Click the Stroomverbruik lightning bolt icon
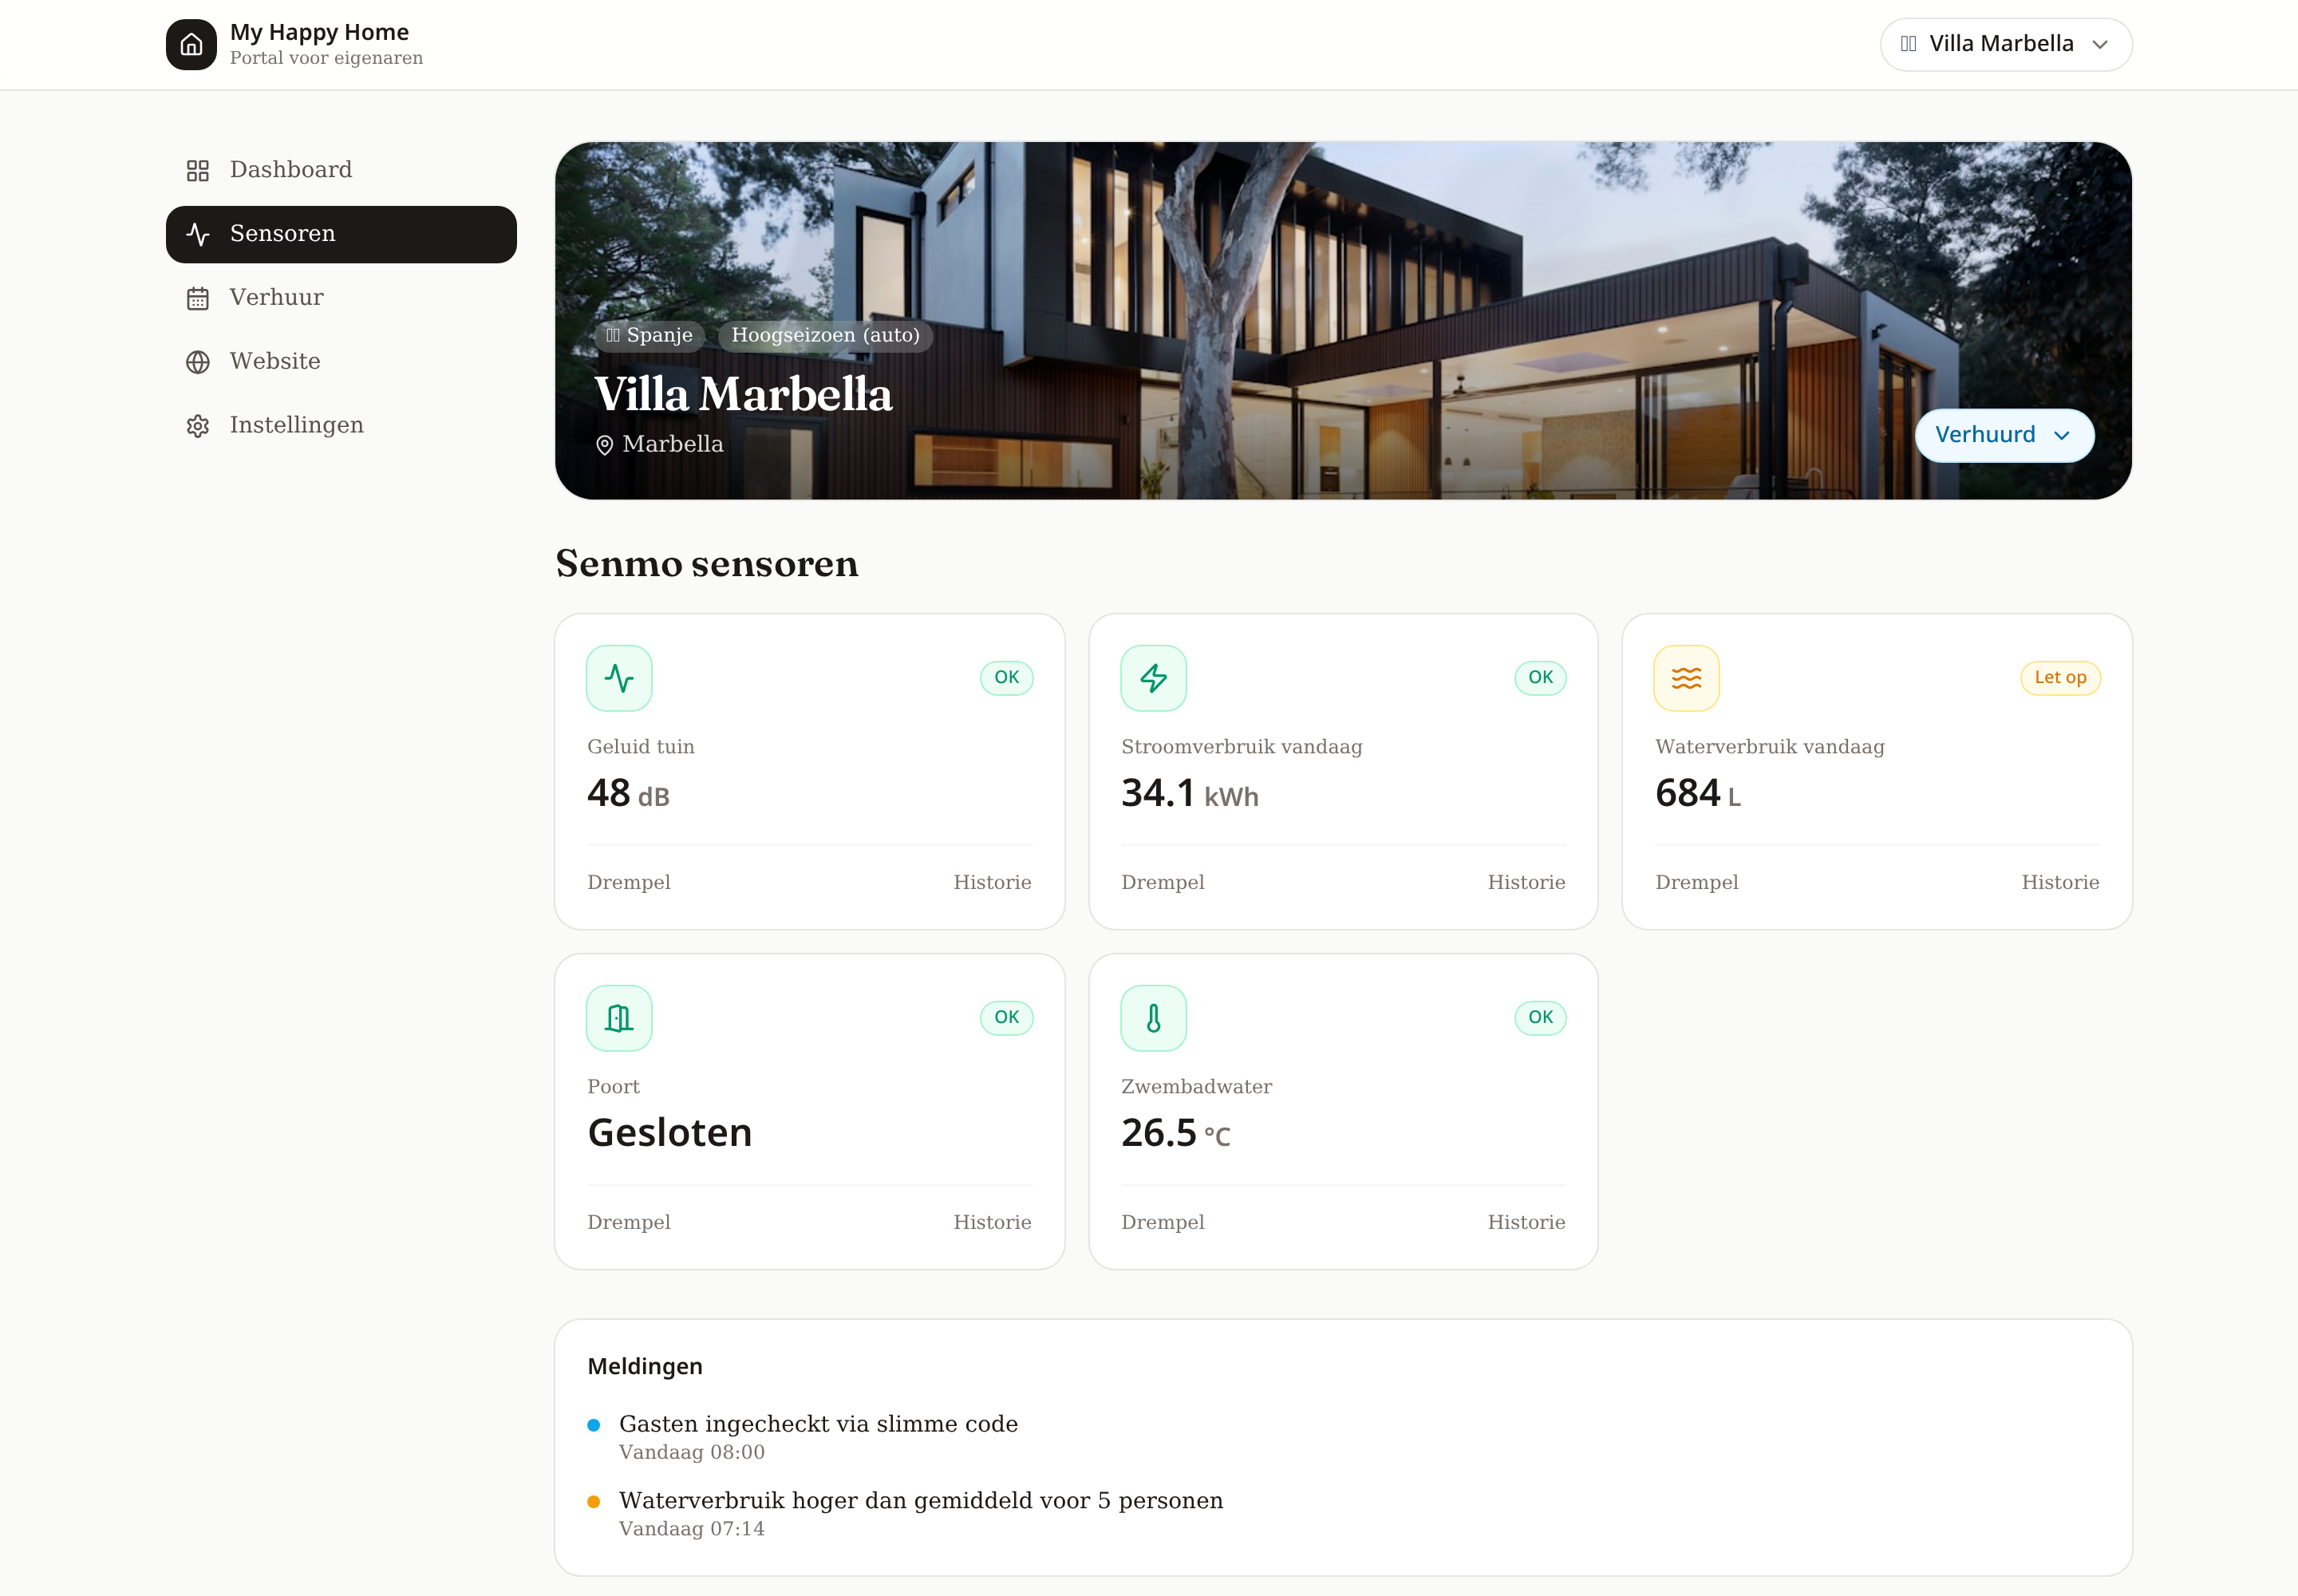 tap(1153, 678)
